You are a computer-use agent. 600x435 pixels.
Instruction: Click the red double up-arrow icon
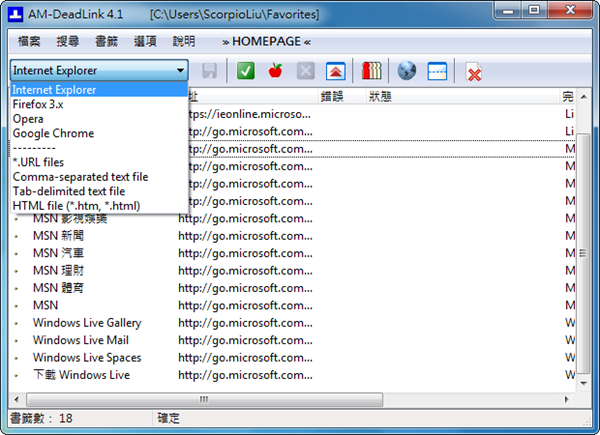(336, 71)
